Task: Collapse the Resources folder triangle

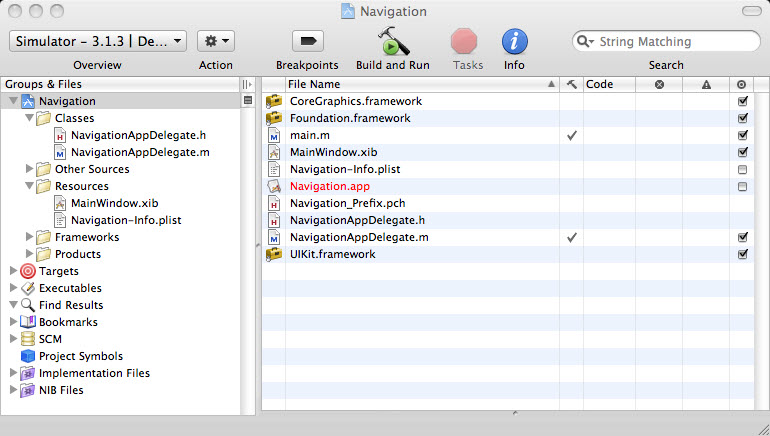Action: tap(29, 186)
